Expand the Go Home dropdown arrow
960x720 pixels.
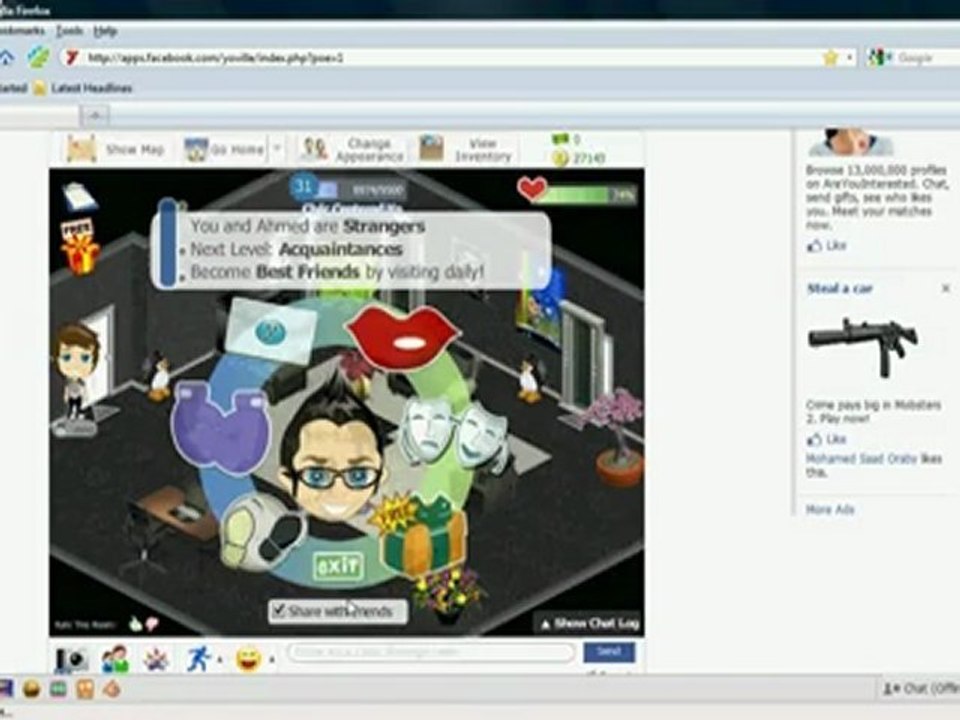tap(277, 149)
